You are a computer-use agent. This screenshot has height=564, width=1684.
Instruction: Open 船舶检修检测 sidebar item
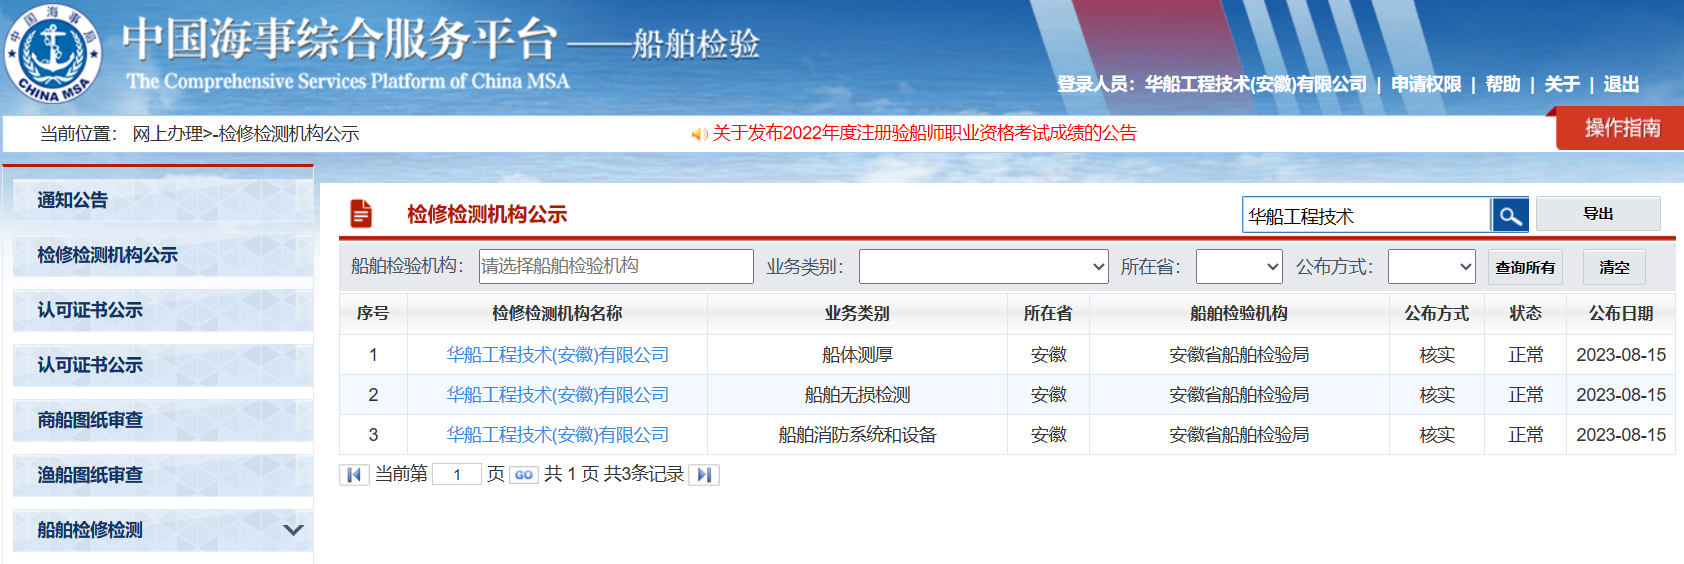point(163,530)
